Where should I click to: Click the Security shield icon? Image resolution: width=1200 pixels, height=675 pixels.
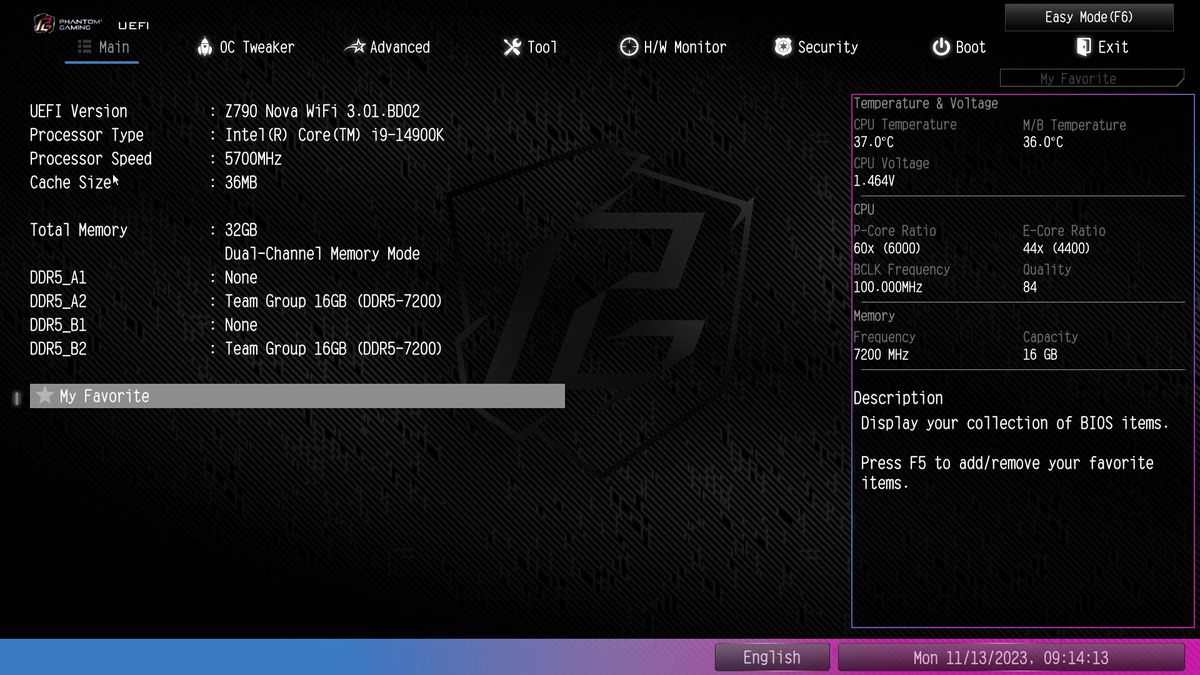783,47
